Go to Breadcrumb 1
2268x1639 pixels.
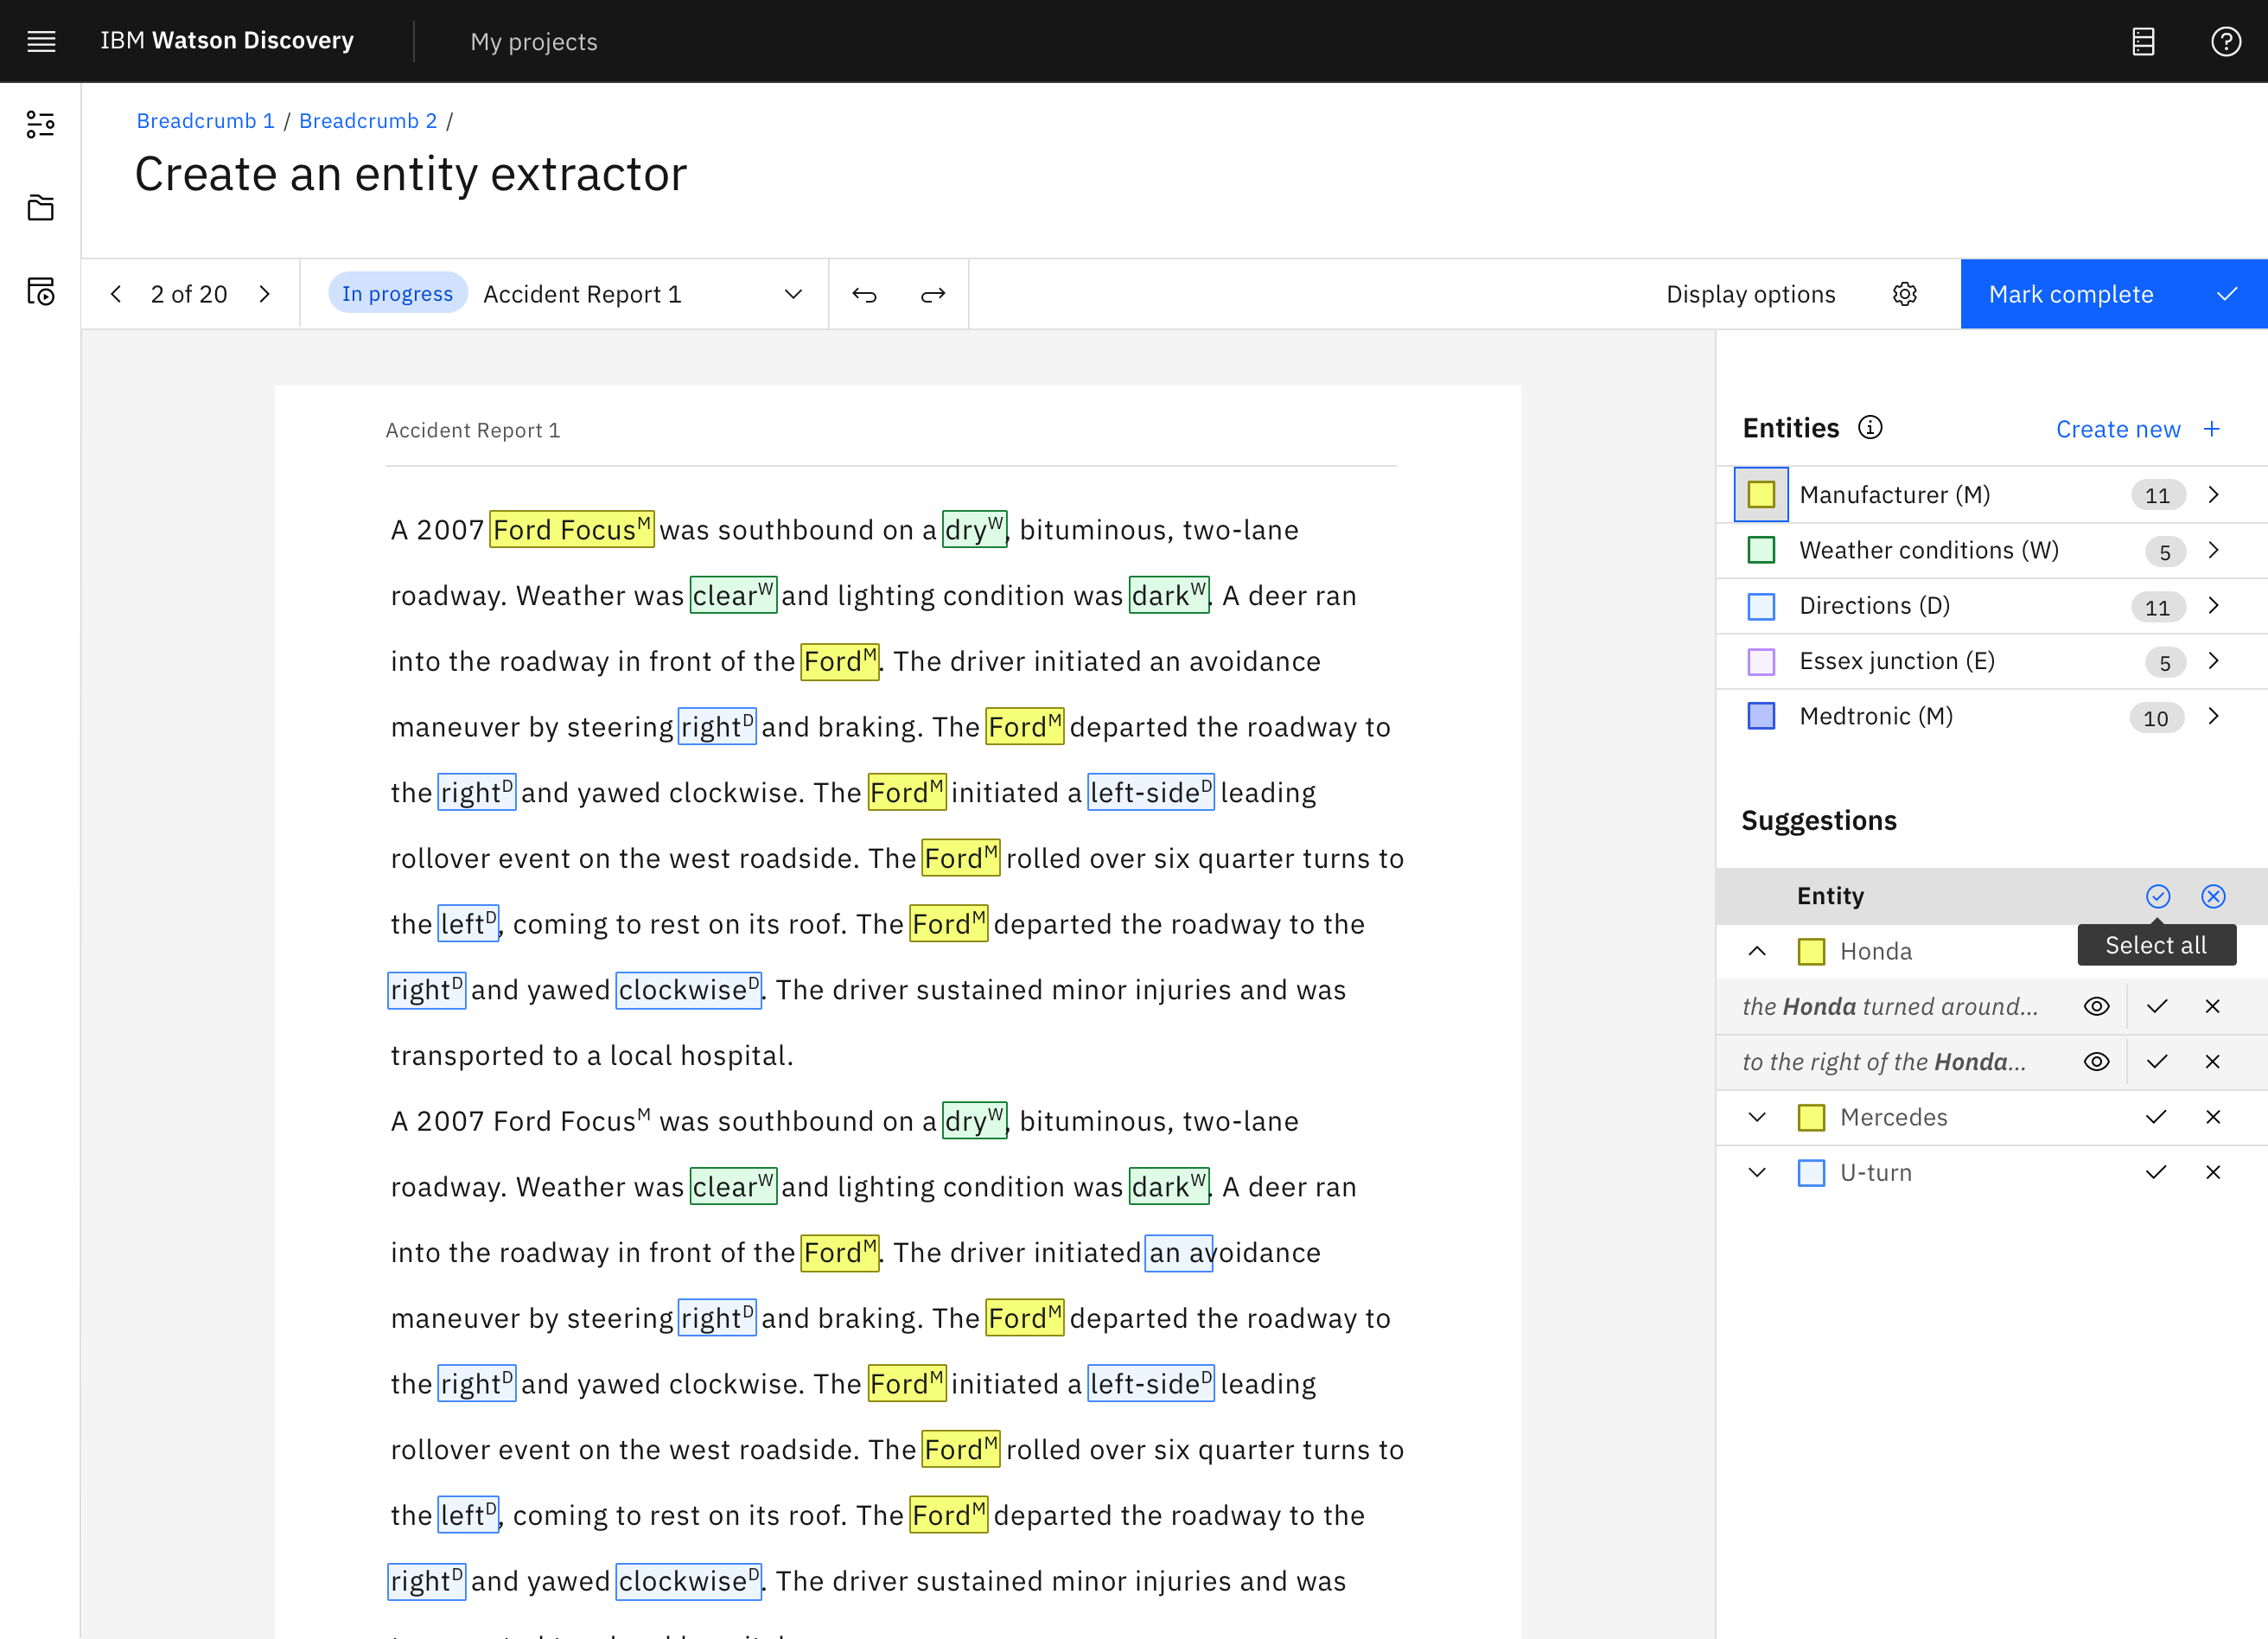click(x=205, y=121)
